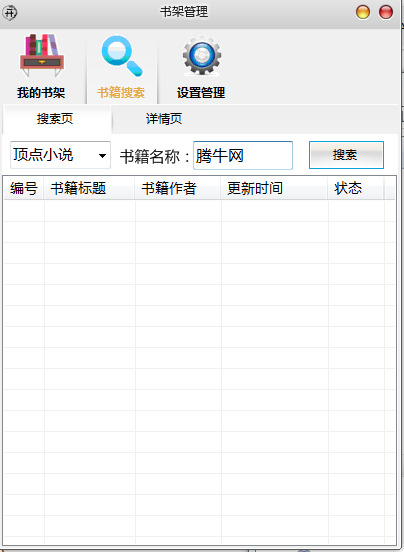Focus the 书籍名称 input containing 腾牛网
Image resolution: width=404 pixels, height=552 pixels.
pos(243,155)
